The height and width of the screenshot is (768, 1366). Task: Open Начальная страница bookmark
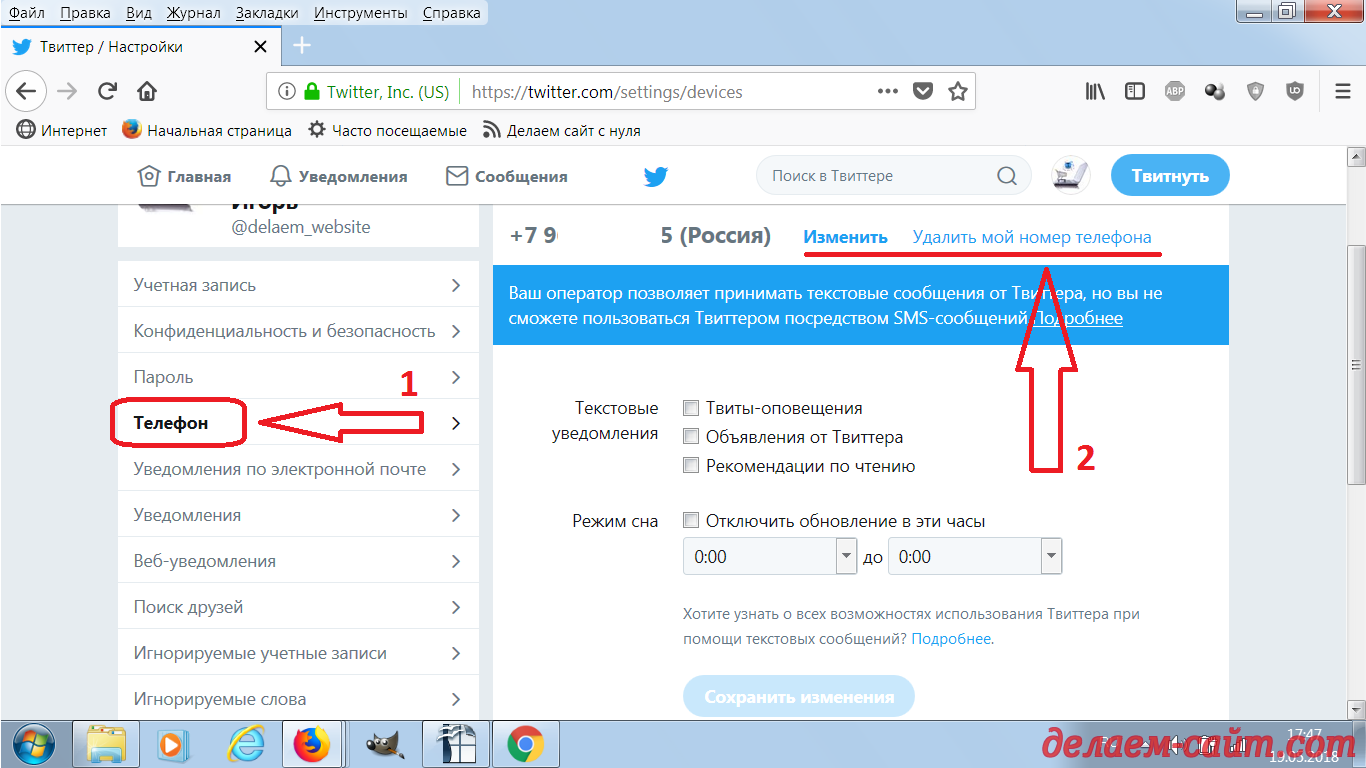point(207,130)
